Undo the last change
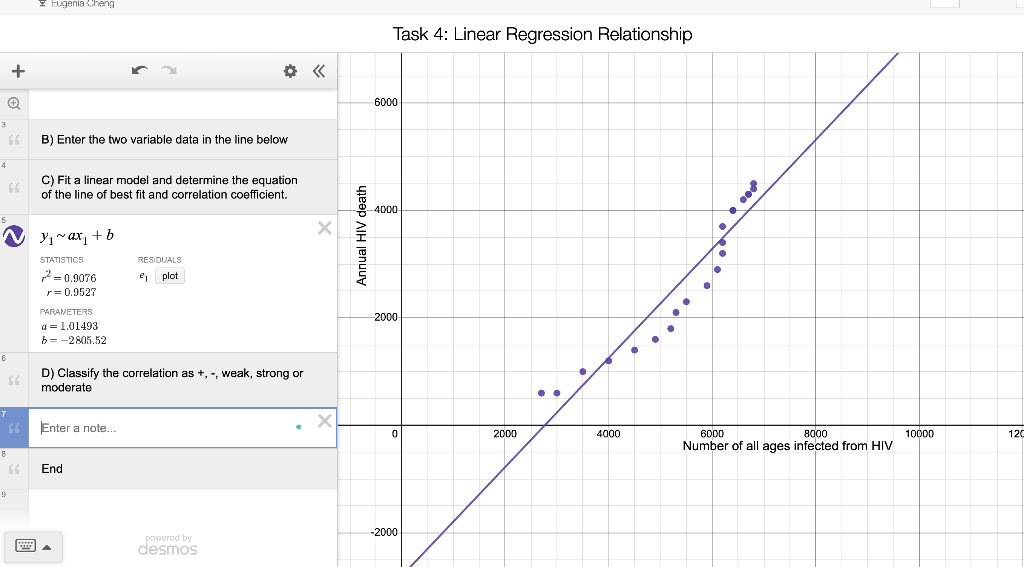The height and width of the screenshot is (567, 1024). (139, 71)
